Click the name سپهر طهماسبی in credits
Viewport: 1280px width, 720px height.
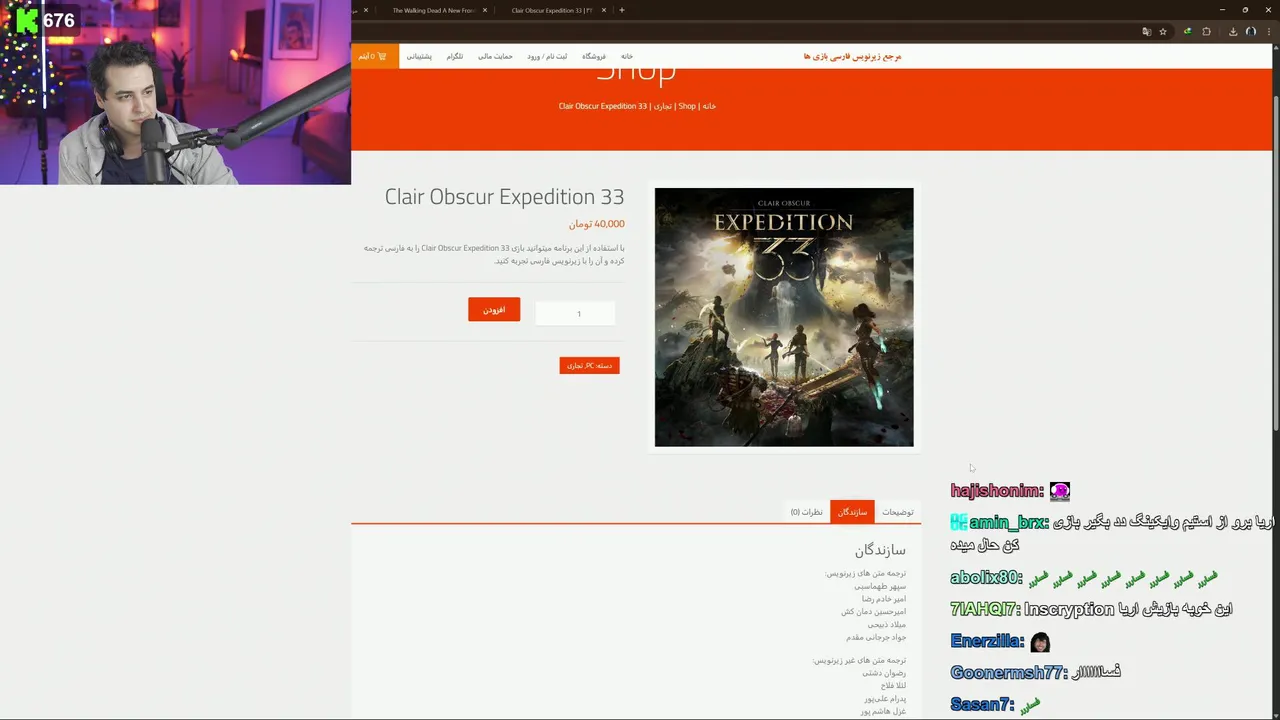tap(880, 586)
